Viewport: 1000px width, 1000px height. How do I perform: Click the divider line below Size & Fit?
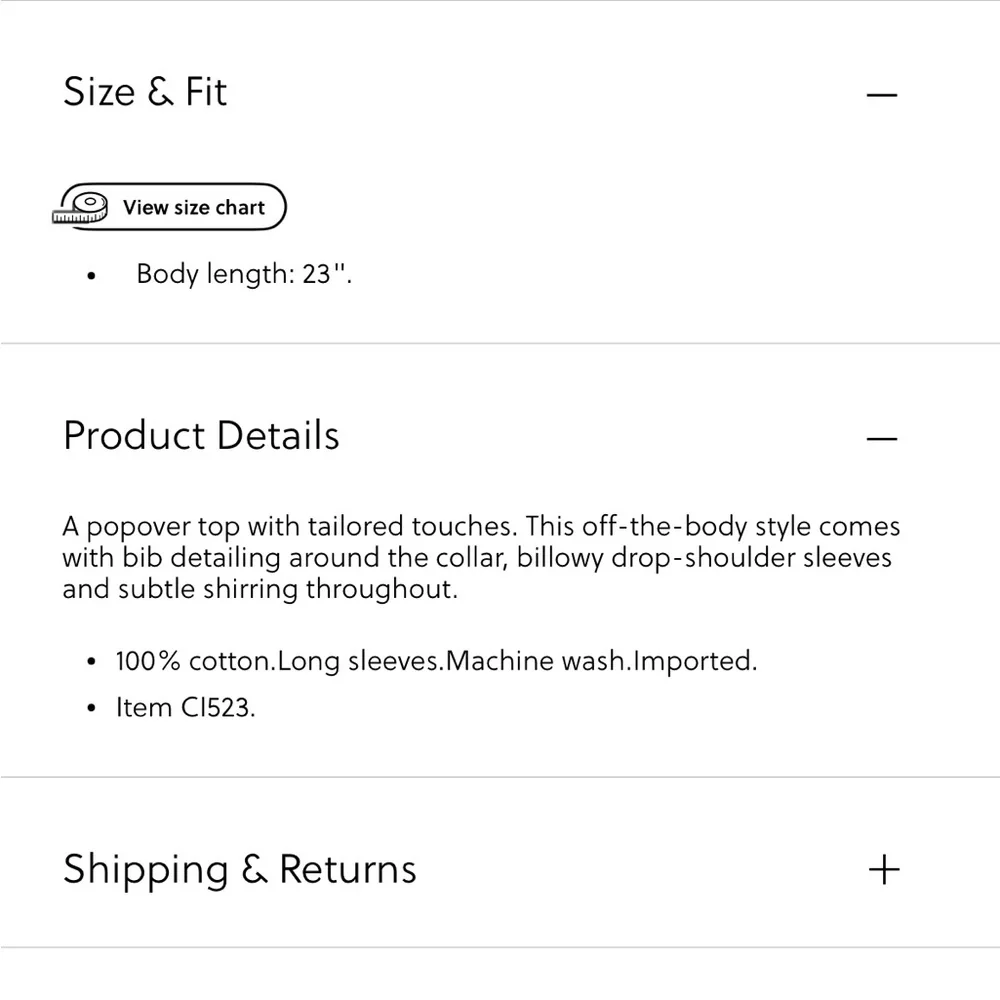click(x=500, y=343)
